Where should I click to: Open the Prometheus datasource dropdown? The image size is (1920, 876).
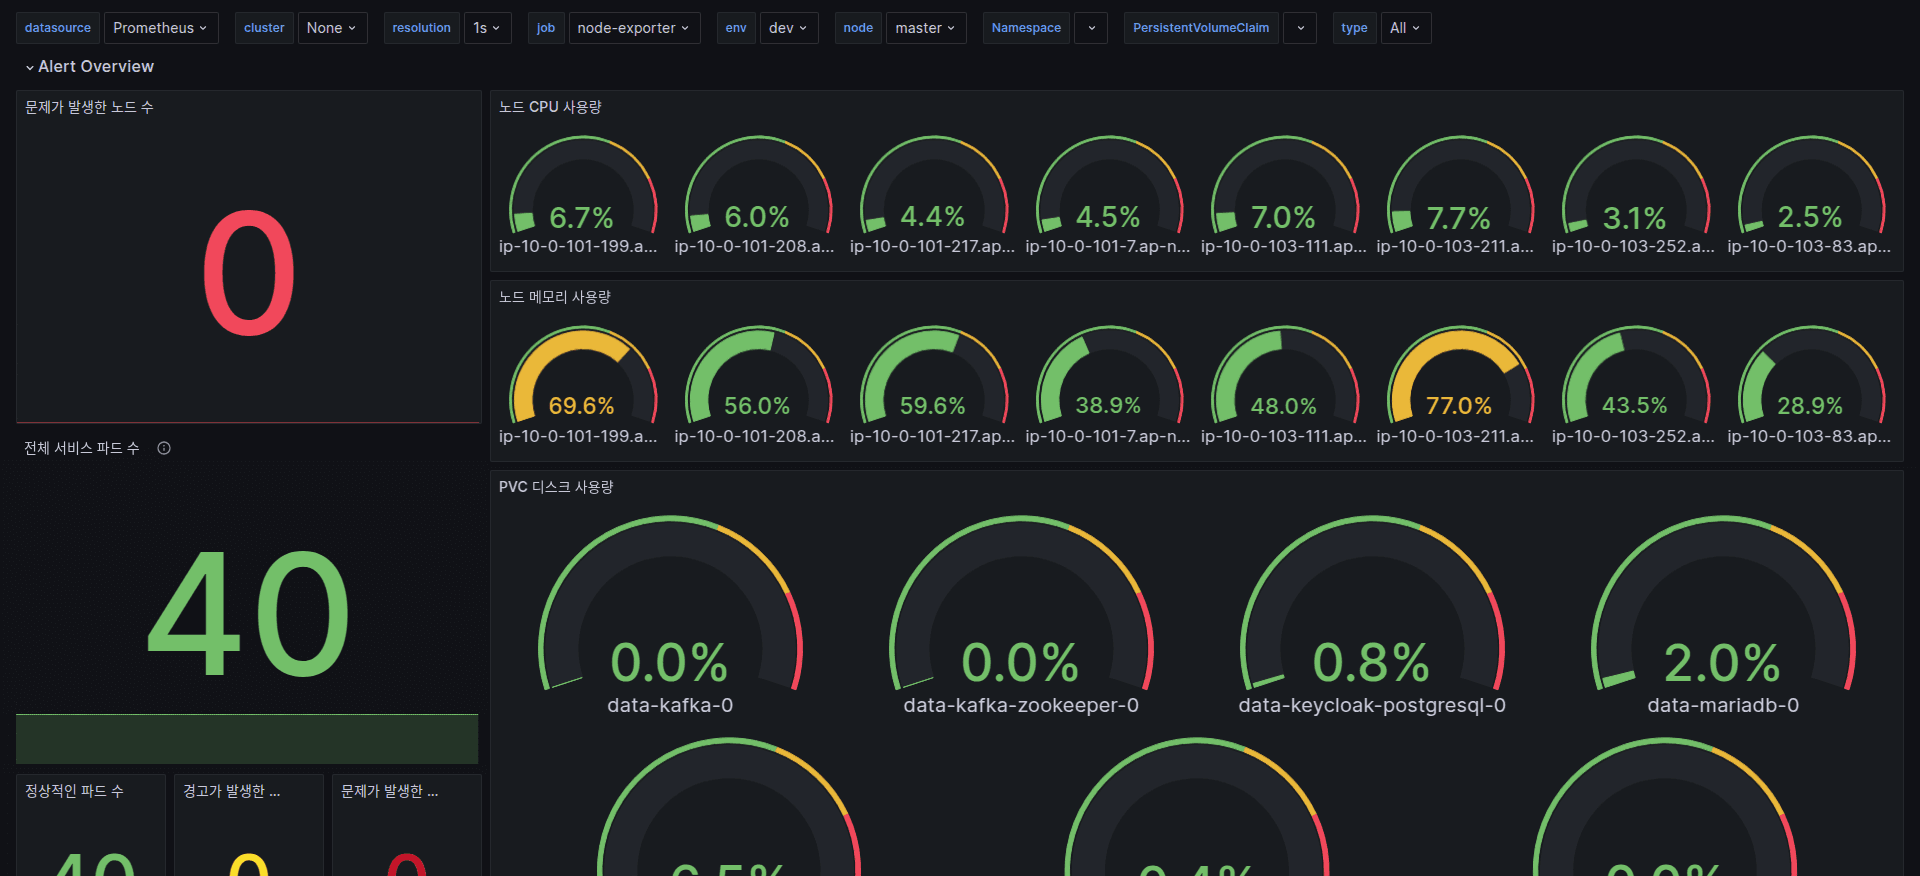tap(160, 28)
